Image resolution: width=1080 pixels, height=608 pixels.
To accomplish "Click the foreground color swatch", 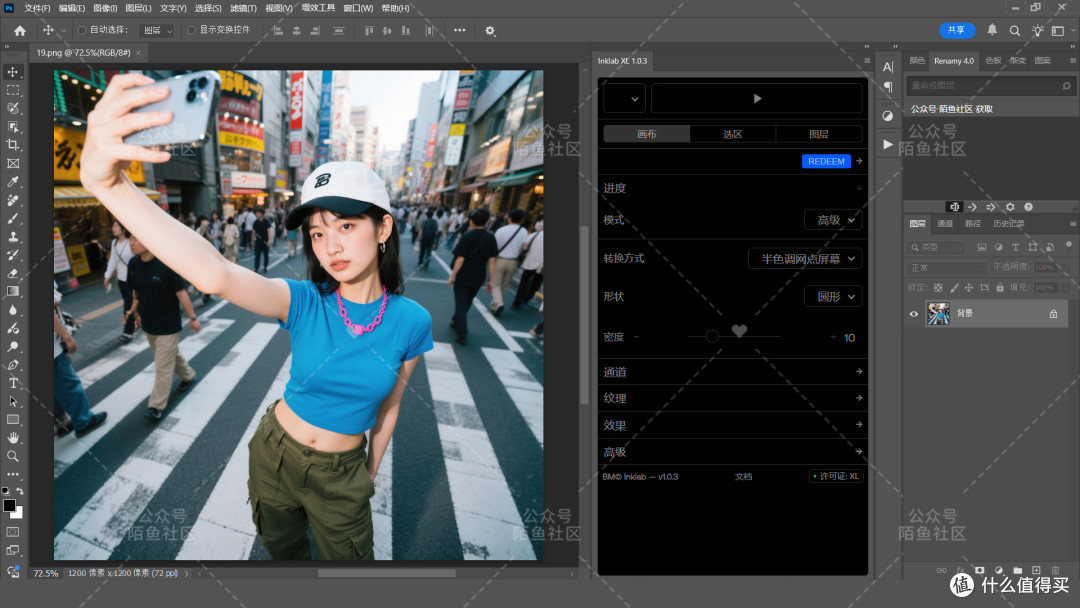I will click(9, 506).
